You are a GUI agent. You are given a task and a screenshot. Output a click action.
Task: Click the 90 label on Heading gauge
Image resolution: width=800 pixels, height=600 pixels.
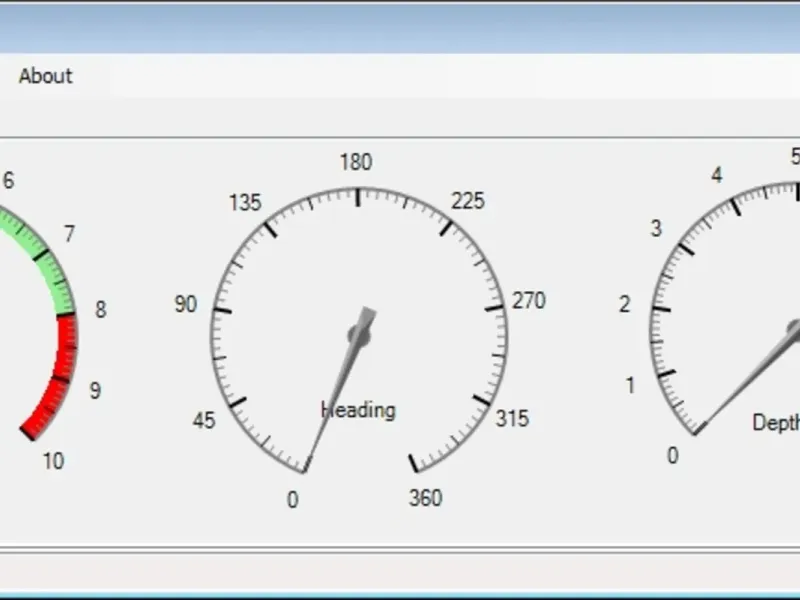coord(186,304)
